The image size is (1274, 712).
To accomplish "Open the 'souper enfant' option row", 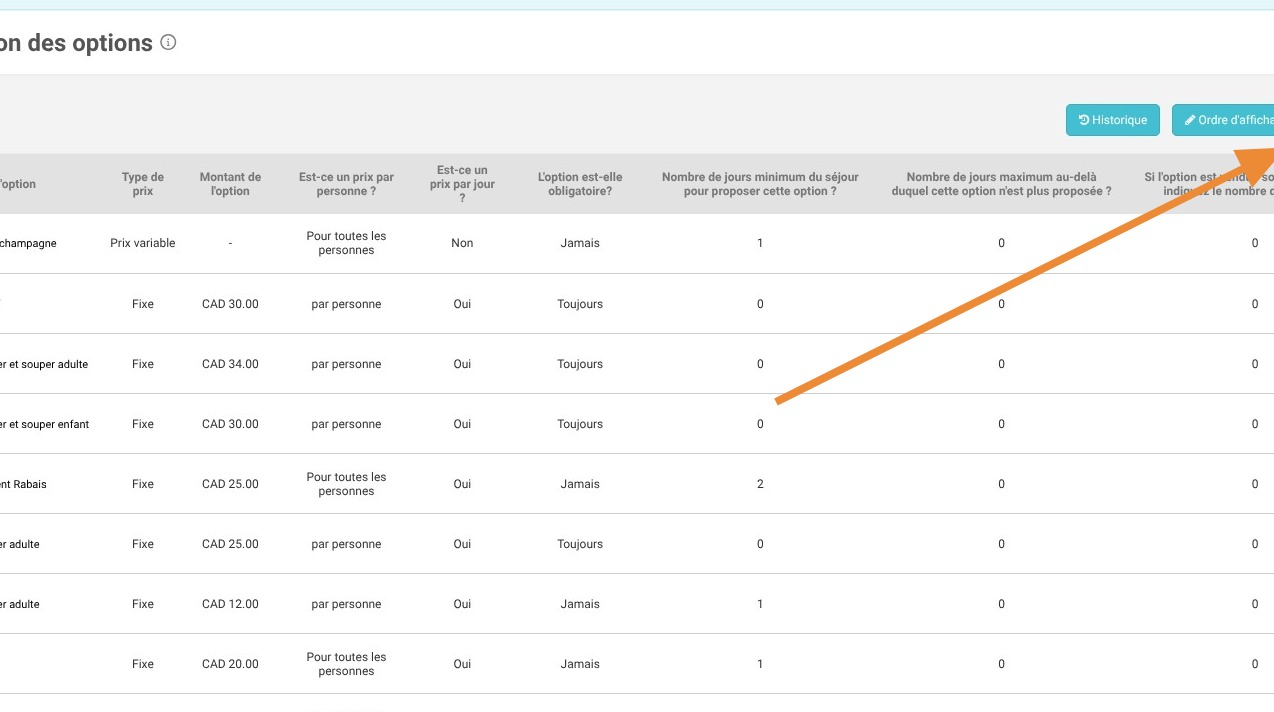I will coord(44,424).
